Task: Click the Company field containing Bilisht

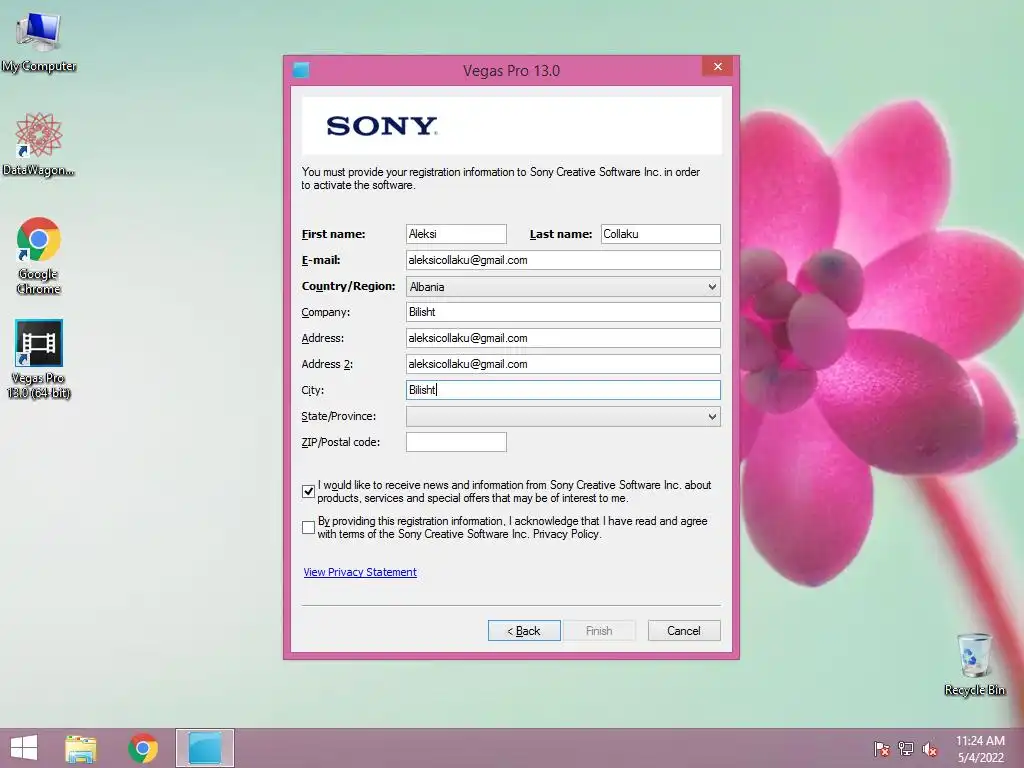Action: point(563,312)
